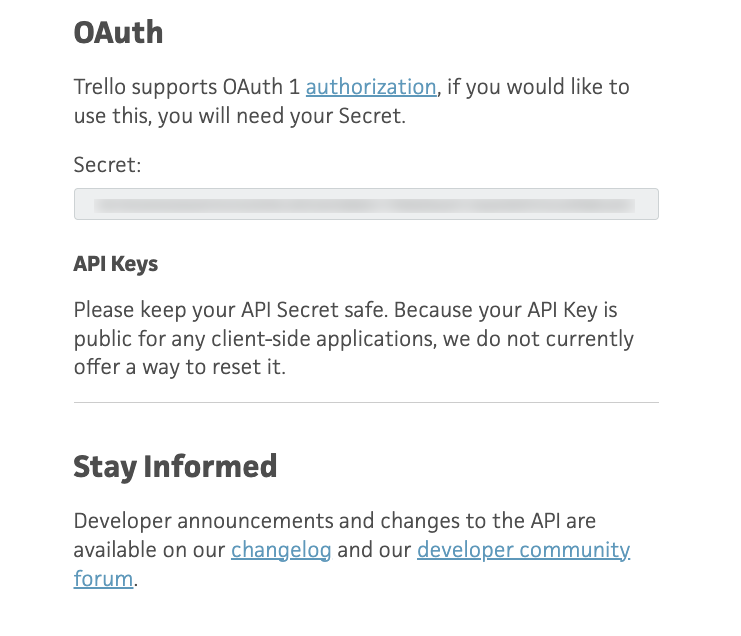Open the authorization link
Viewport: 741px width, 636px height.
[x=371, y=87]
